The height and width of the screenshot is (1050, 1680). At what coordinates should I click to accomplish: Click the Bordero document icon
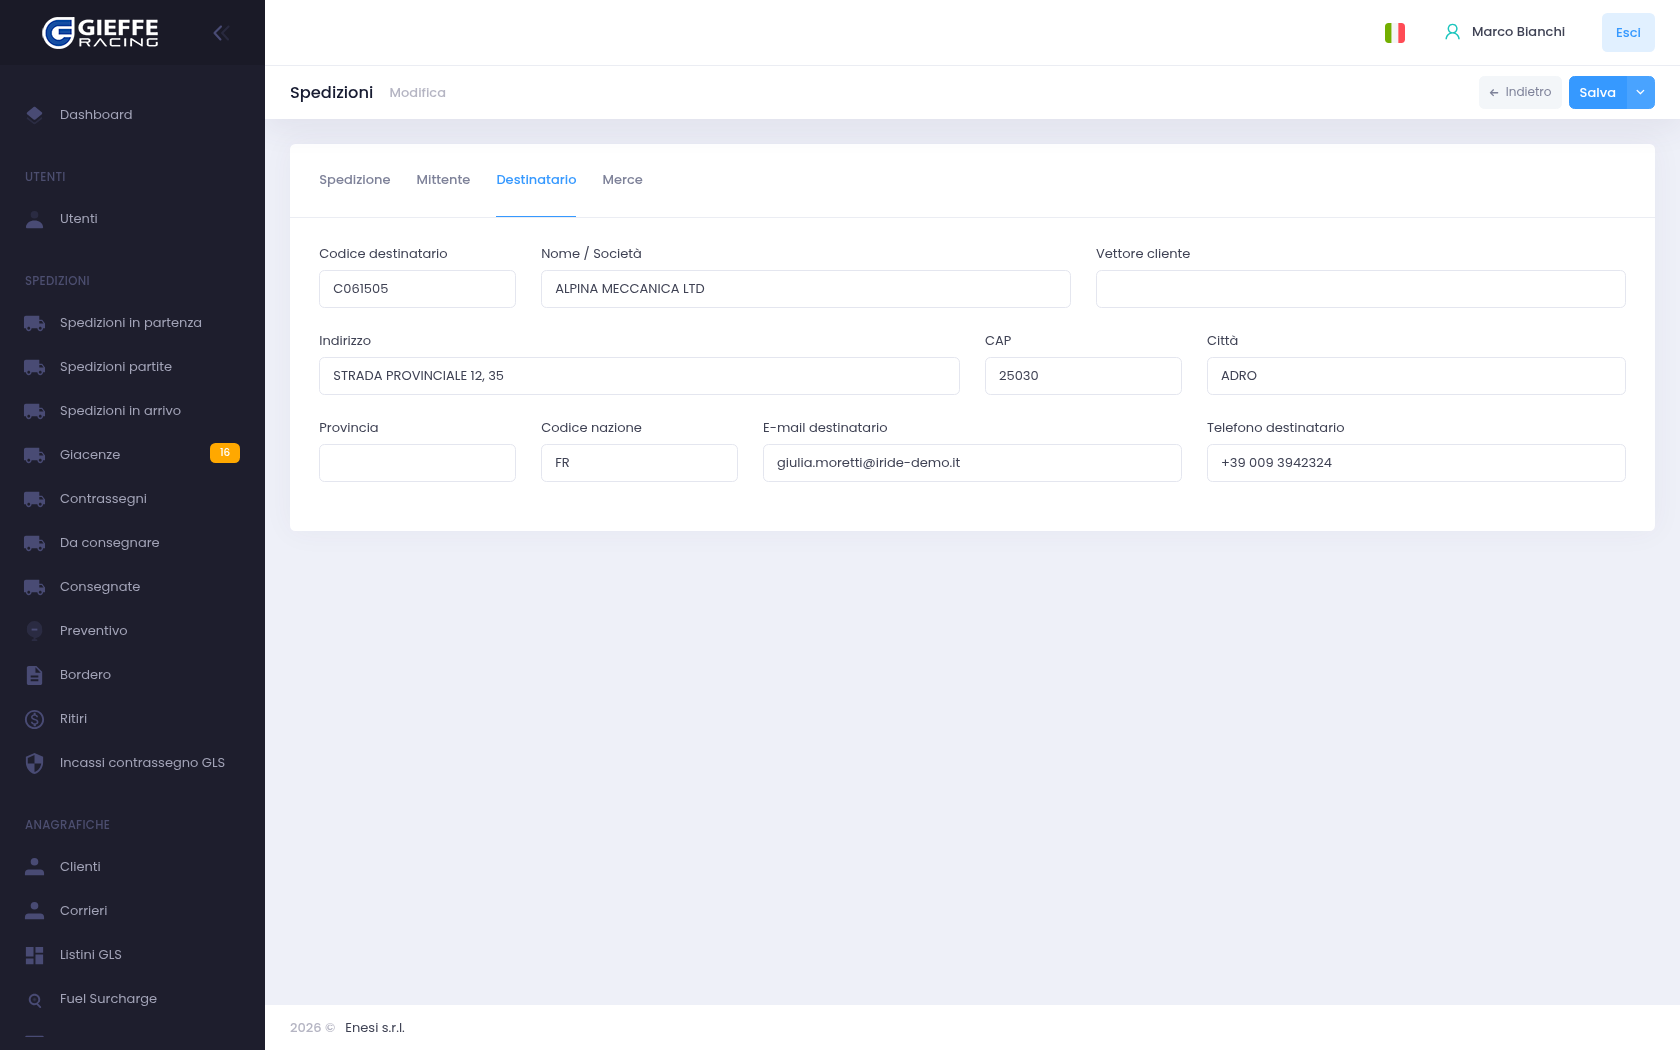[x=35, y=675]
